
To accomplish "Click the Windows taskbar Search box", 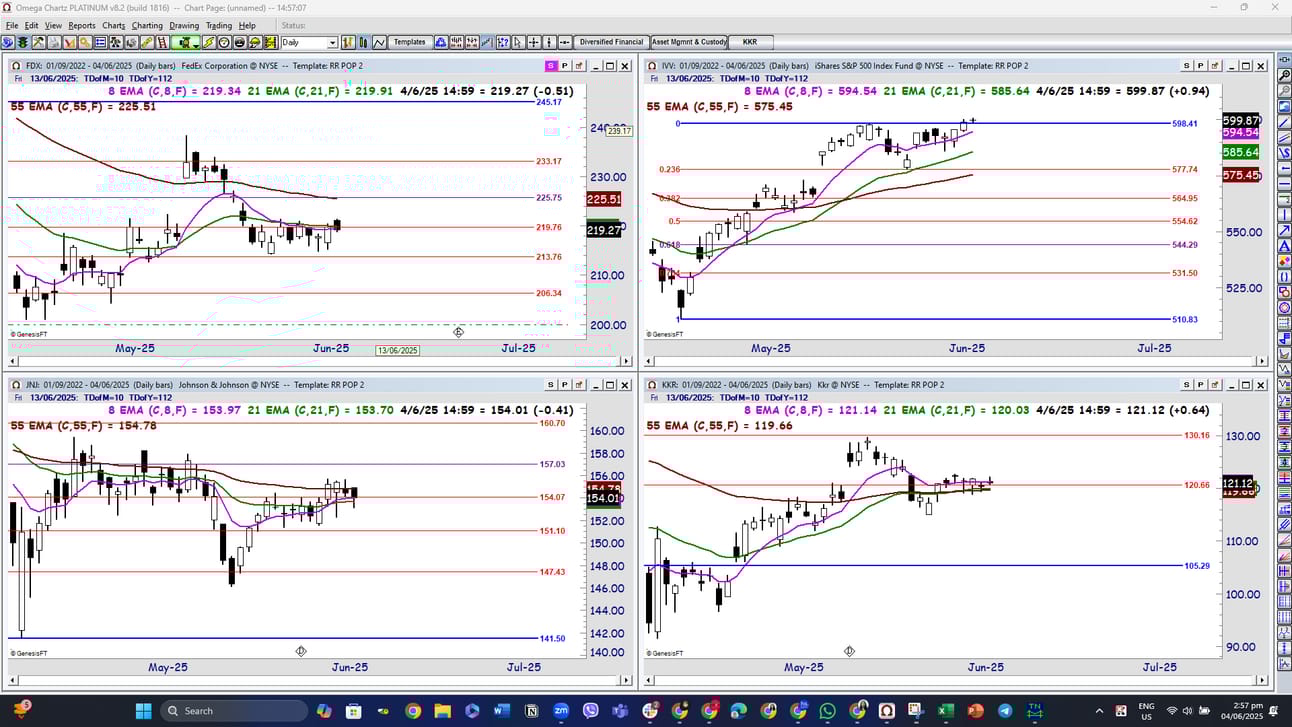I will coord(234,711).
